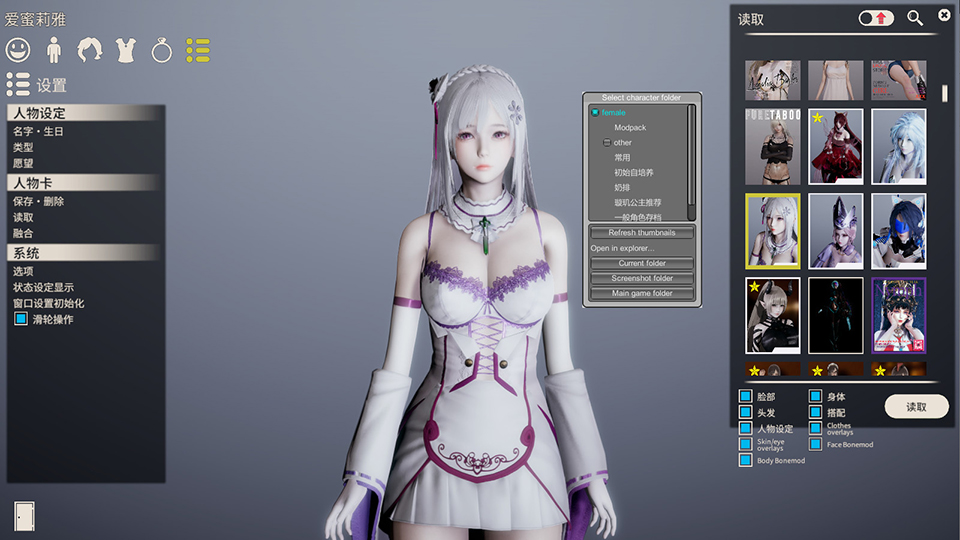Select the body shape icon
960x540 pixels.
(54, 48)
